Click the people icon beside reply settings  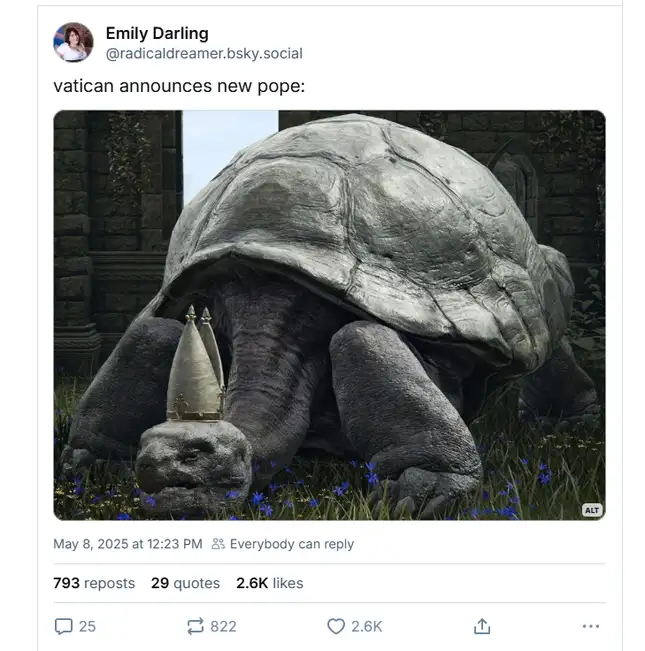click(218, 545)
